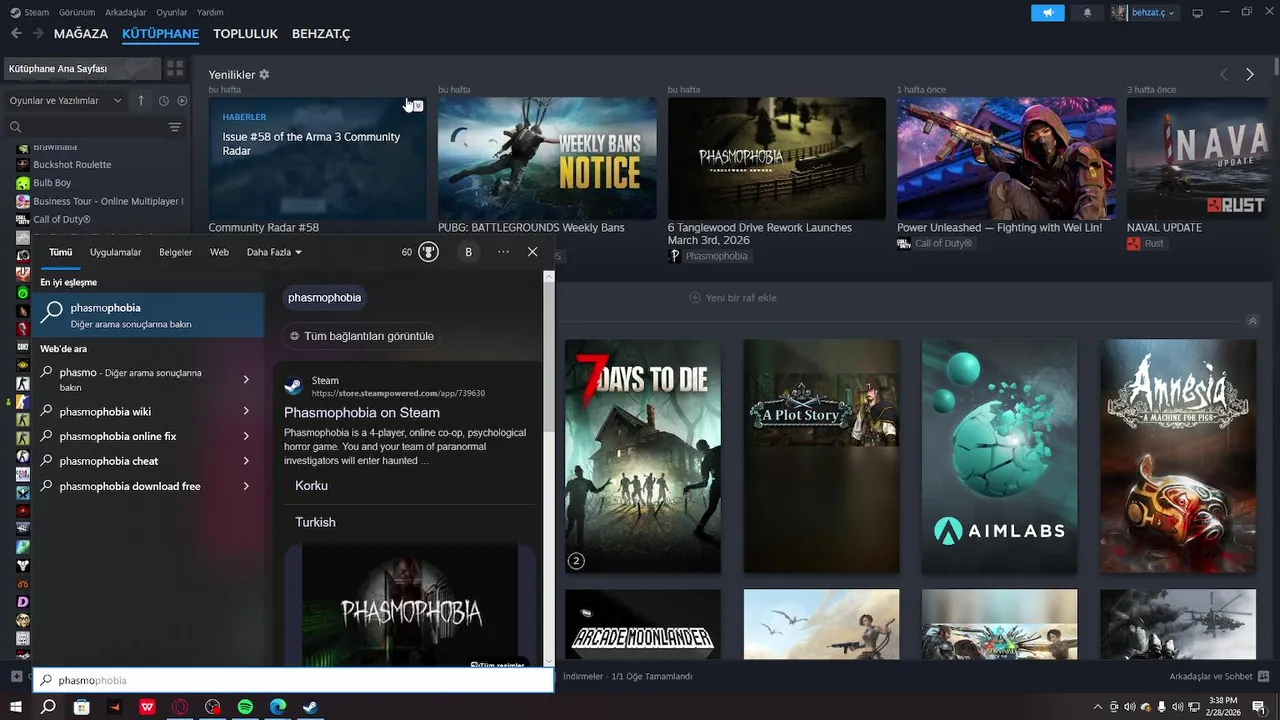Go back with Steam's back arrow

(16, 34)
